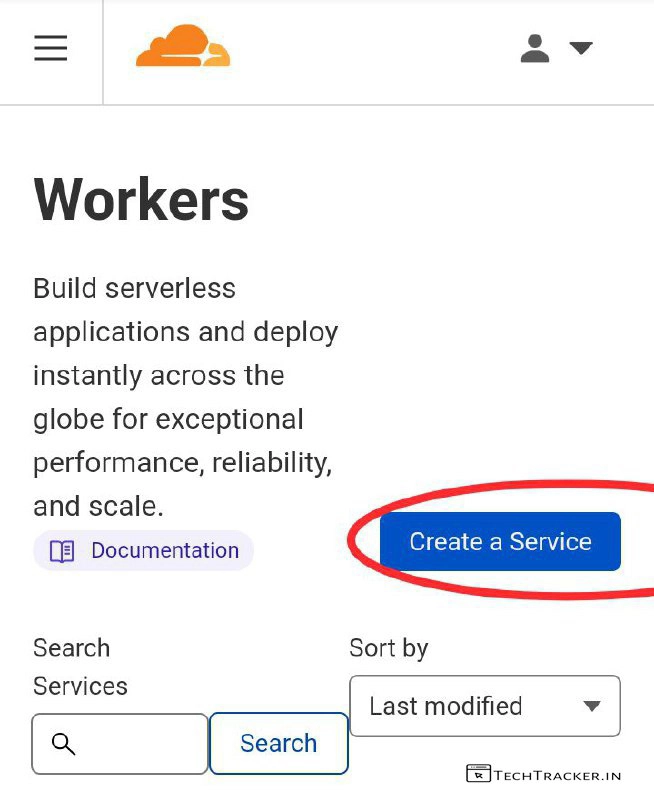Open the hamburger navigation menu
Viewport: 654px width, 800px height.
coord(51,48)
